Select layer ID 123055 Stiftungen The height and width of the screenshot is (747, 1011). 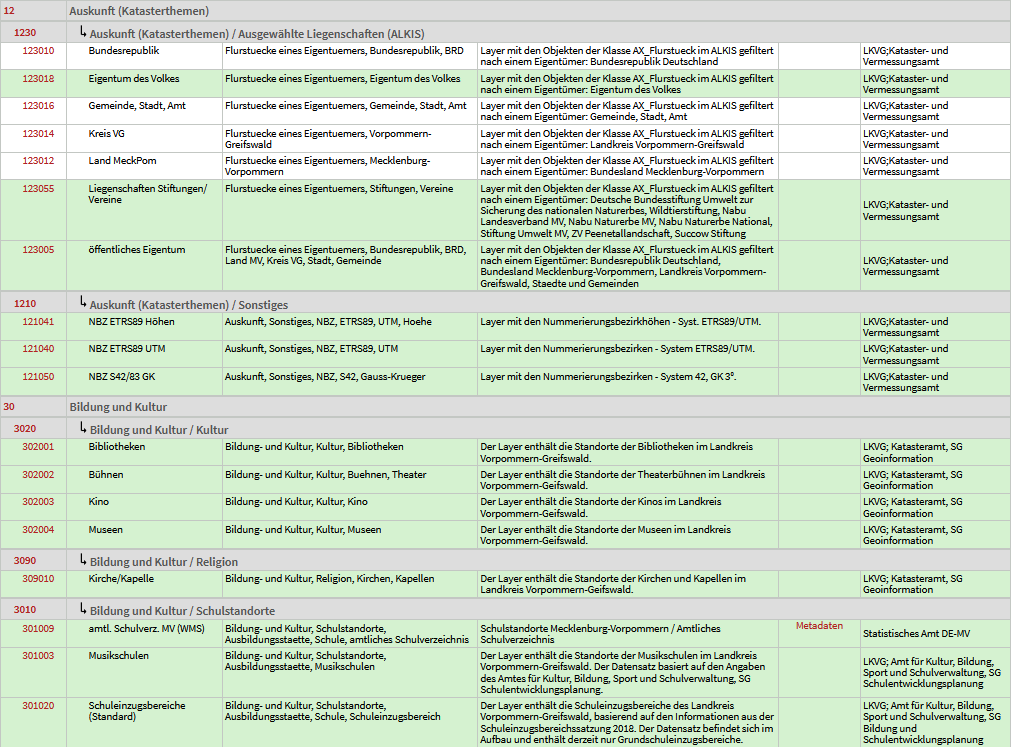tap(38, 189)
